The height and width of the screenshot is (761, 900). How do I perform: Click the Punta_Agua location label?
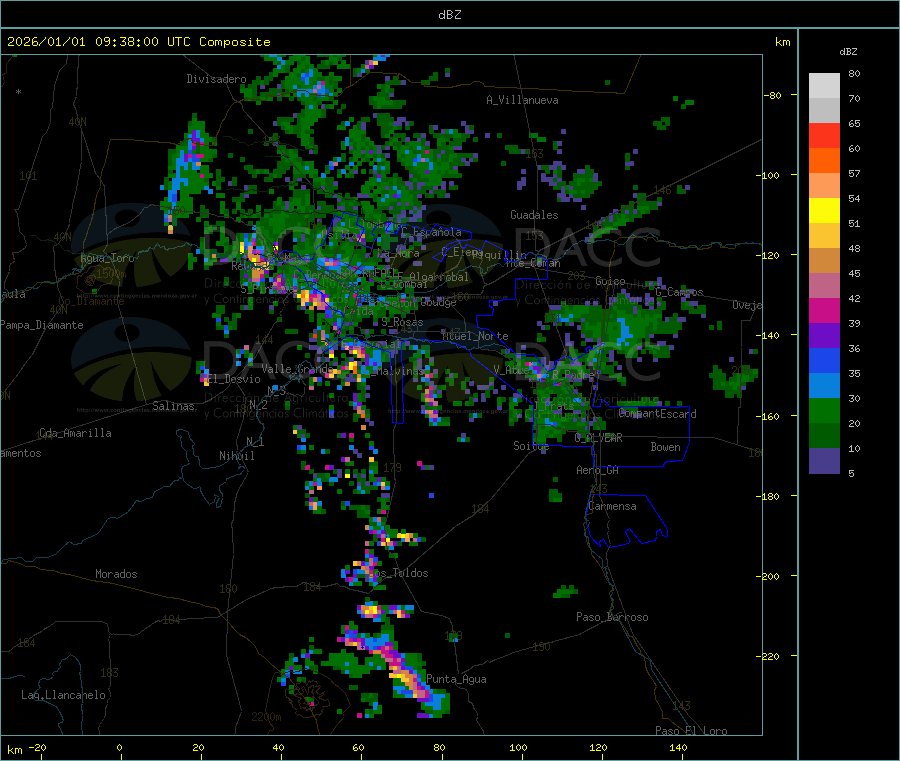(456, 679)
